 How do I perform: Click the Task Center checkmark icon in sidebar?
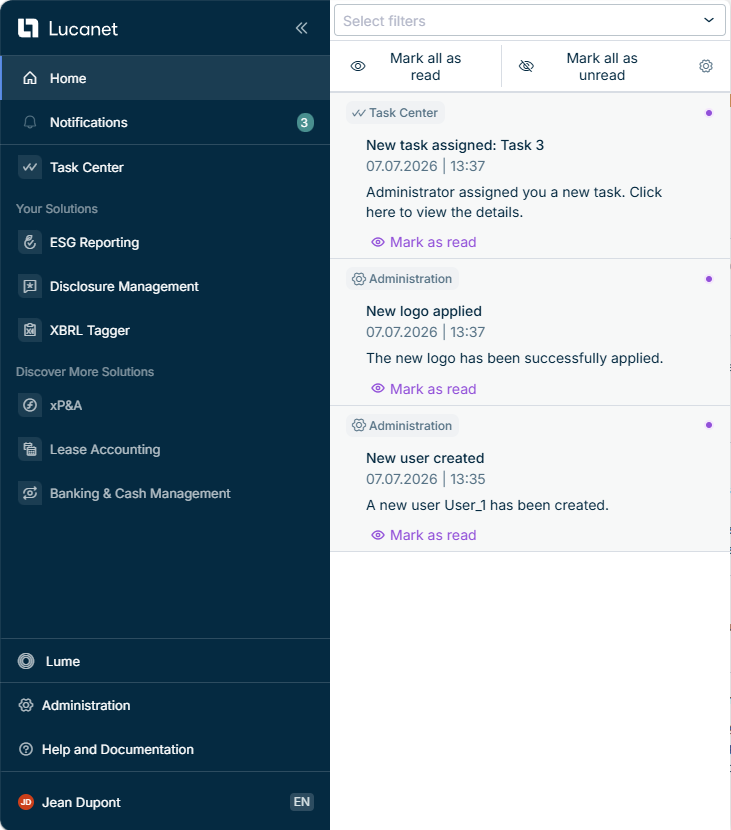pyautogui.click(x=30, y=167)
